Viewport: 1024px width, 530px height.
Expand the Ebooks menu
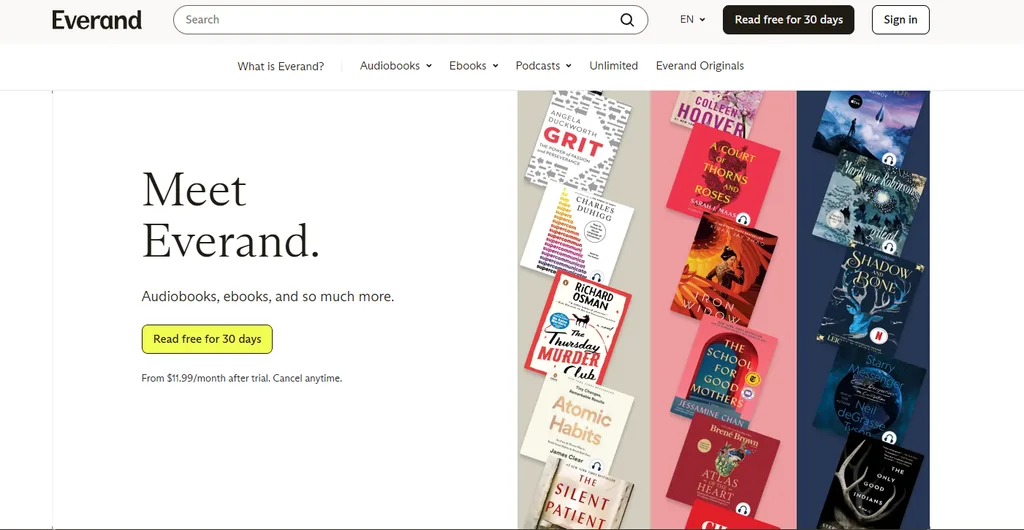(473, 66)
